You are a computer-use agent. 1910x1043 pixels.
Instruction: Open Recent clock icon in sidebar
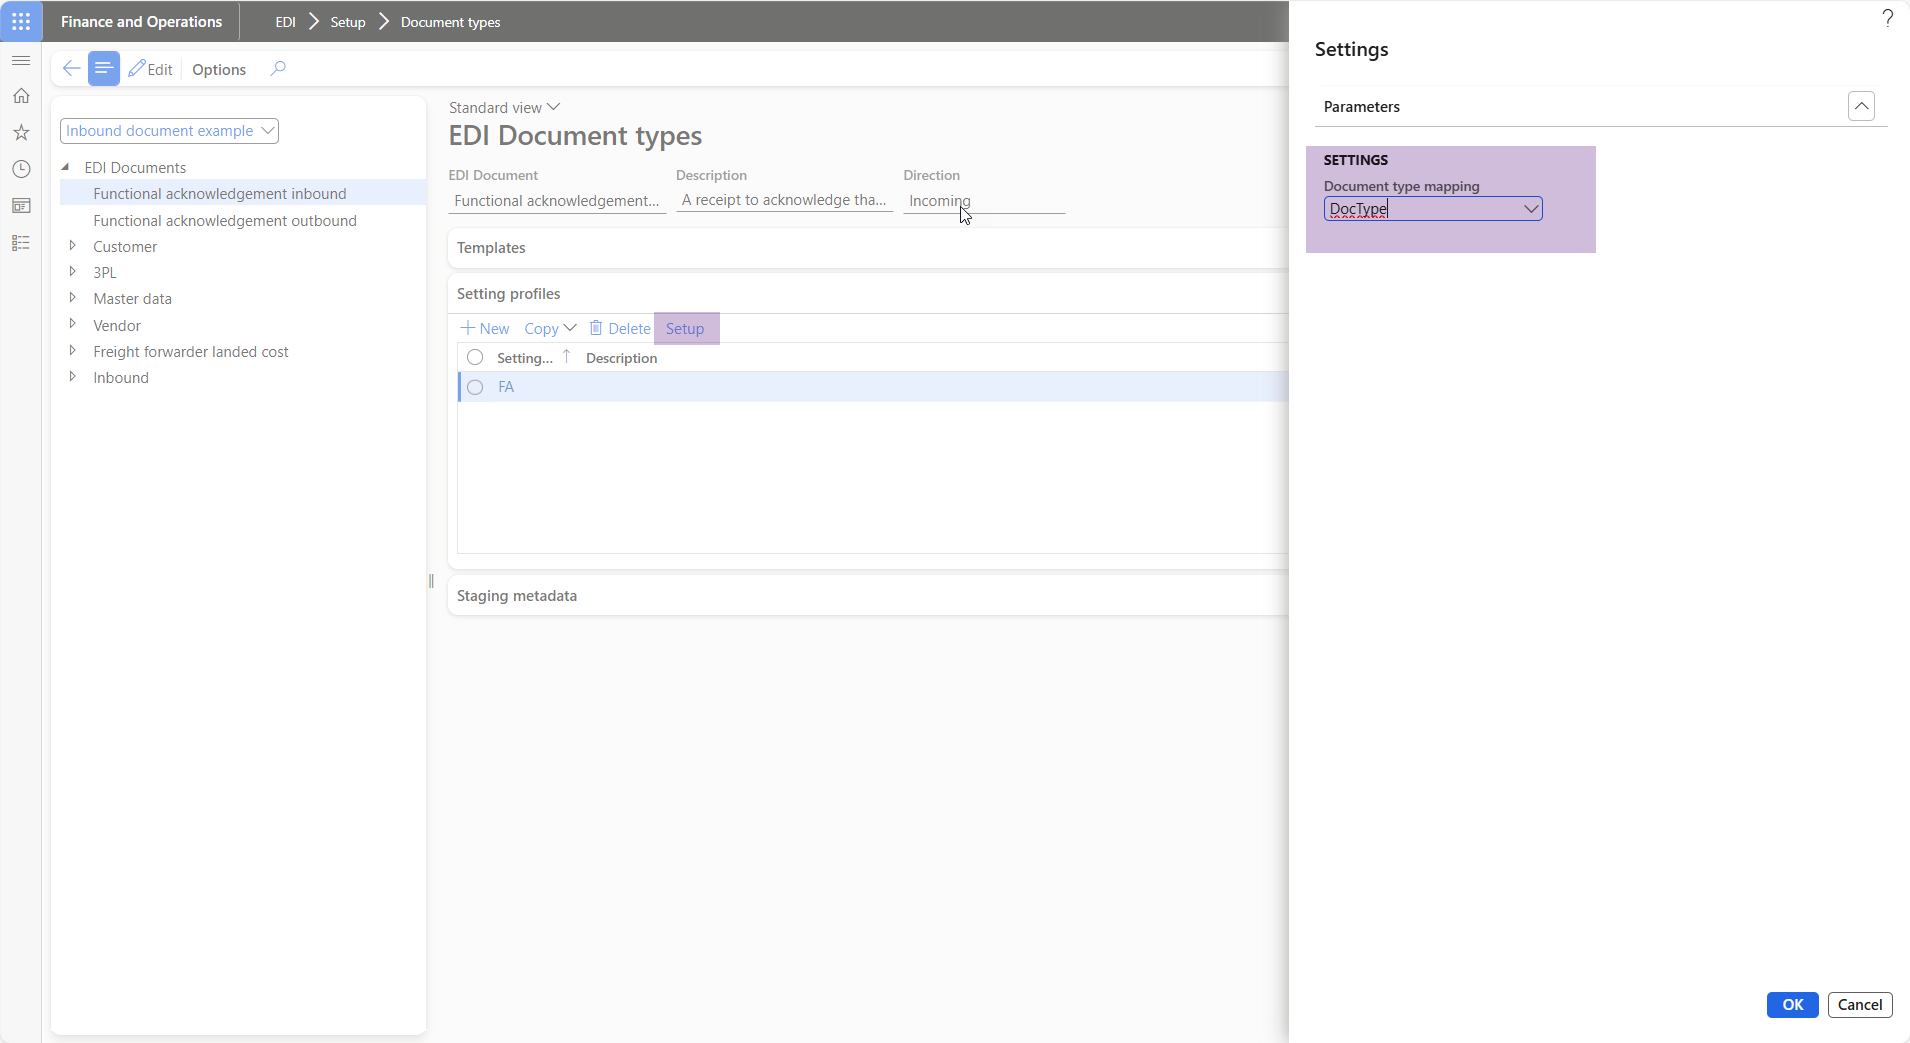[21, 169]
